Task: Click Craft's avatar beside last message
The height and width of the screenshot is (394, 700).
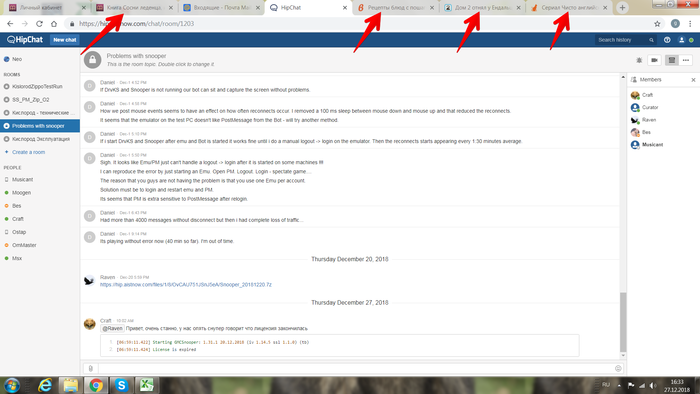Action: 89,324
